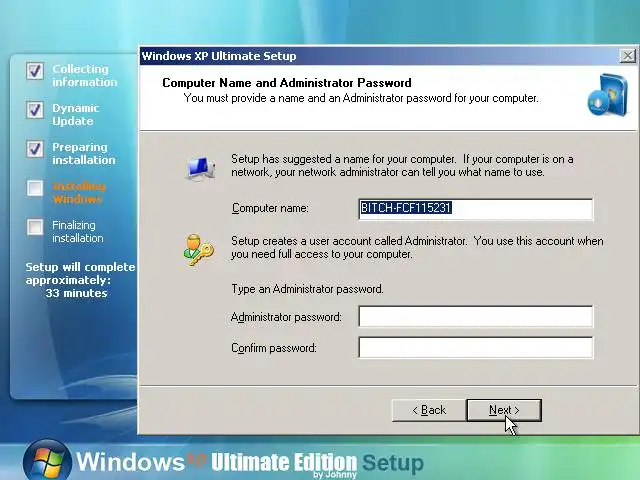Go back with the Back button

pyautogui.click(x=429, y=410)
